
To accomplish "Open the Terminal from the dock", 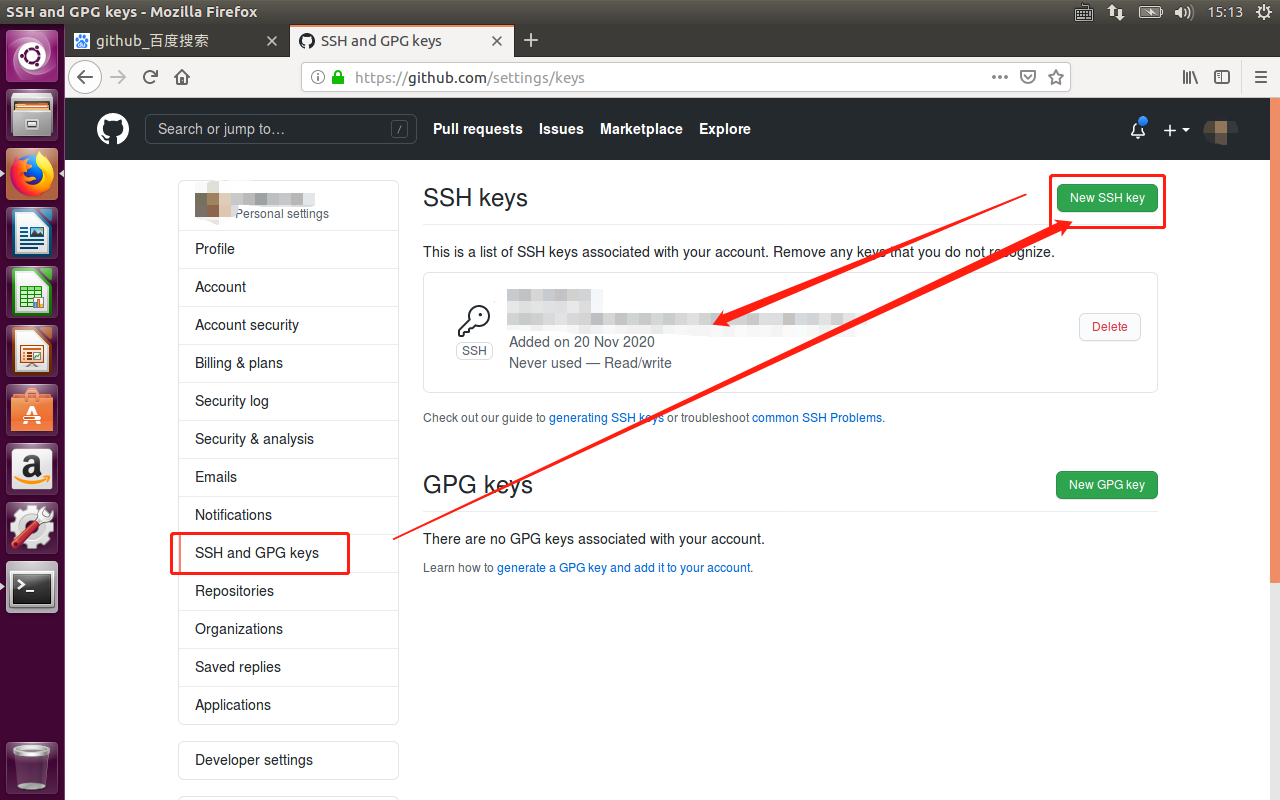I will pos(32,587).
